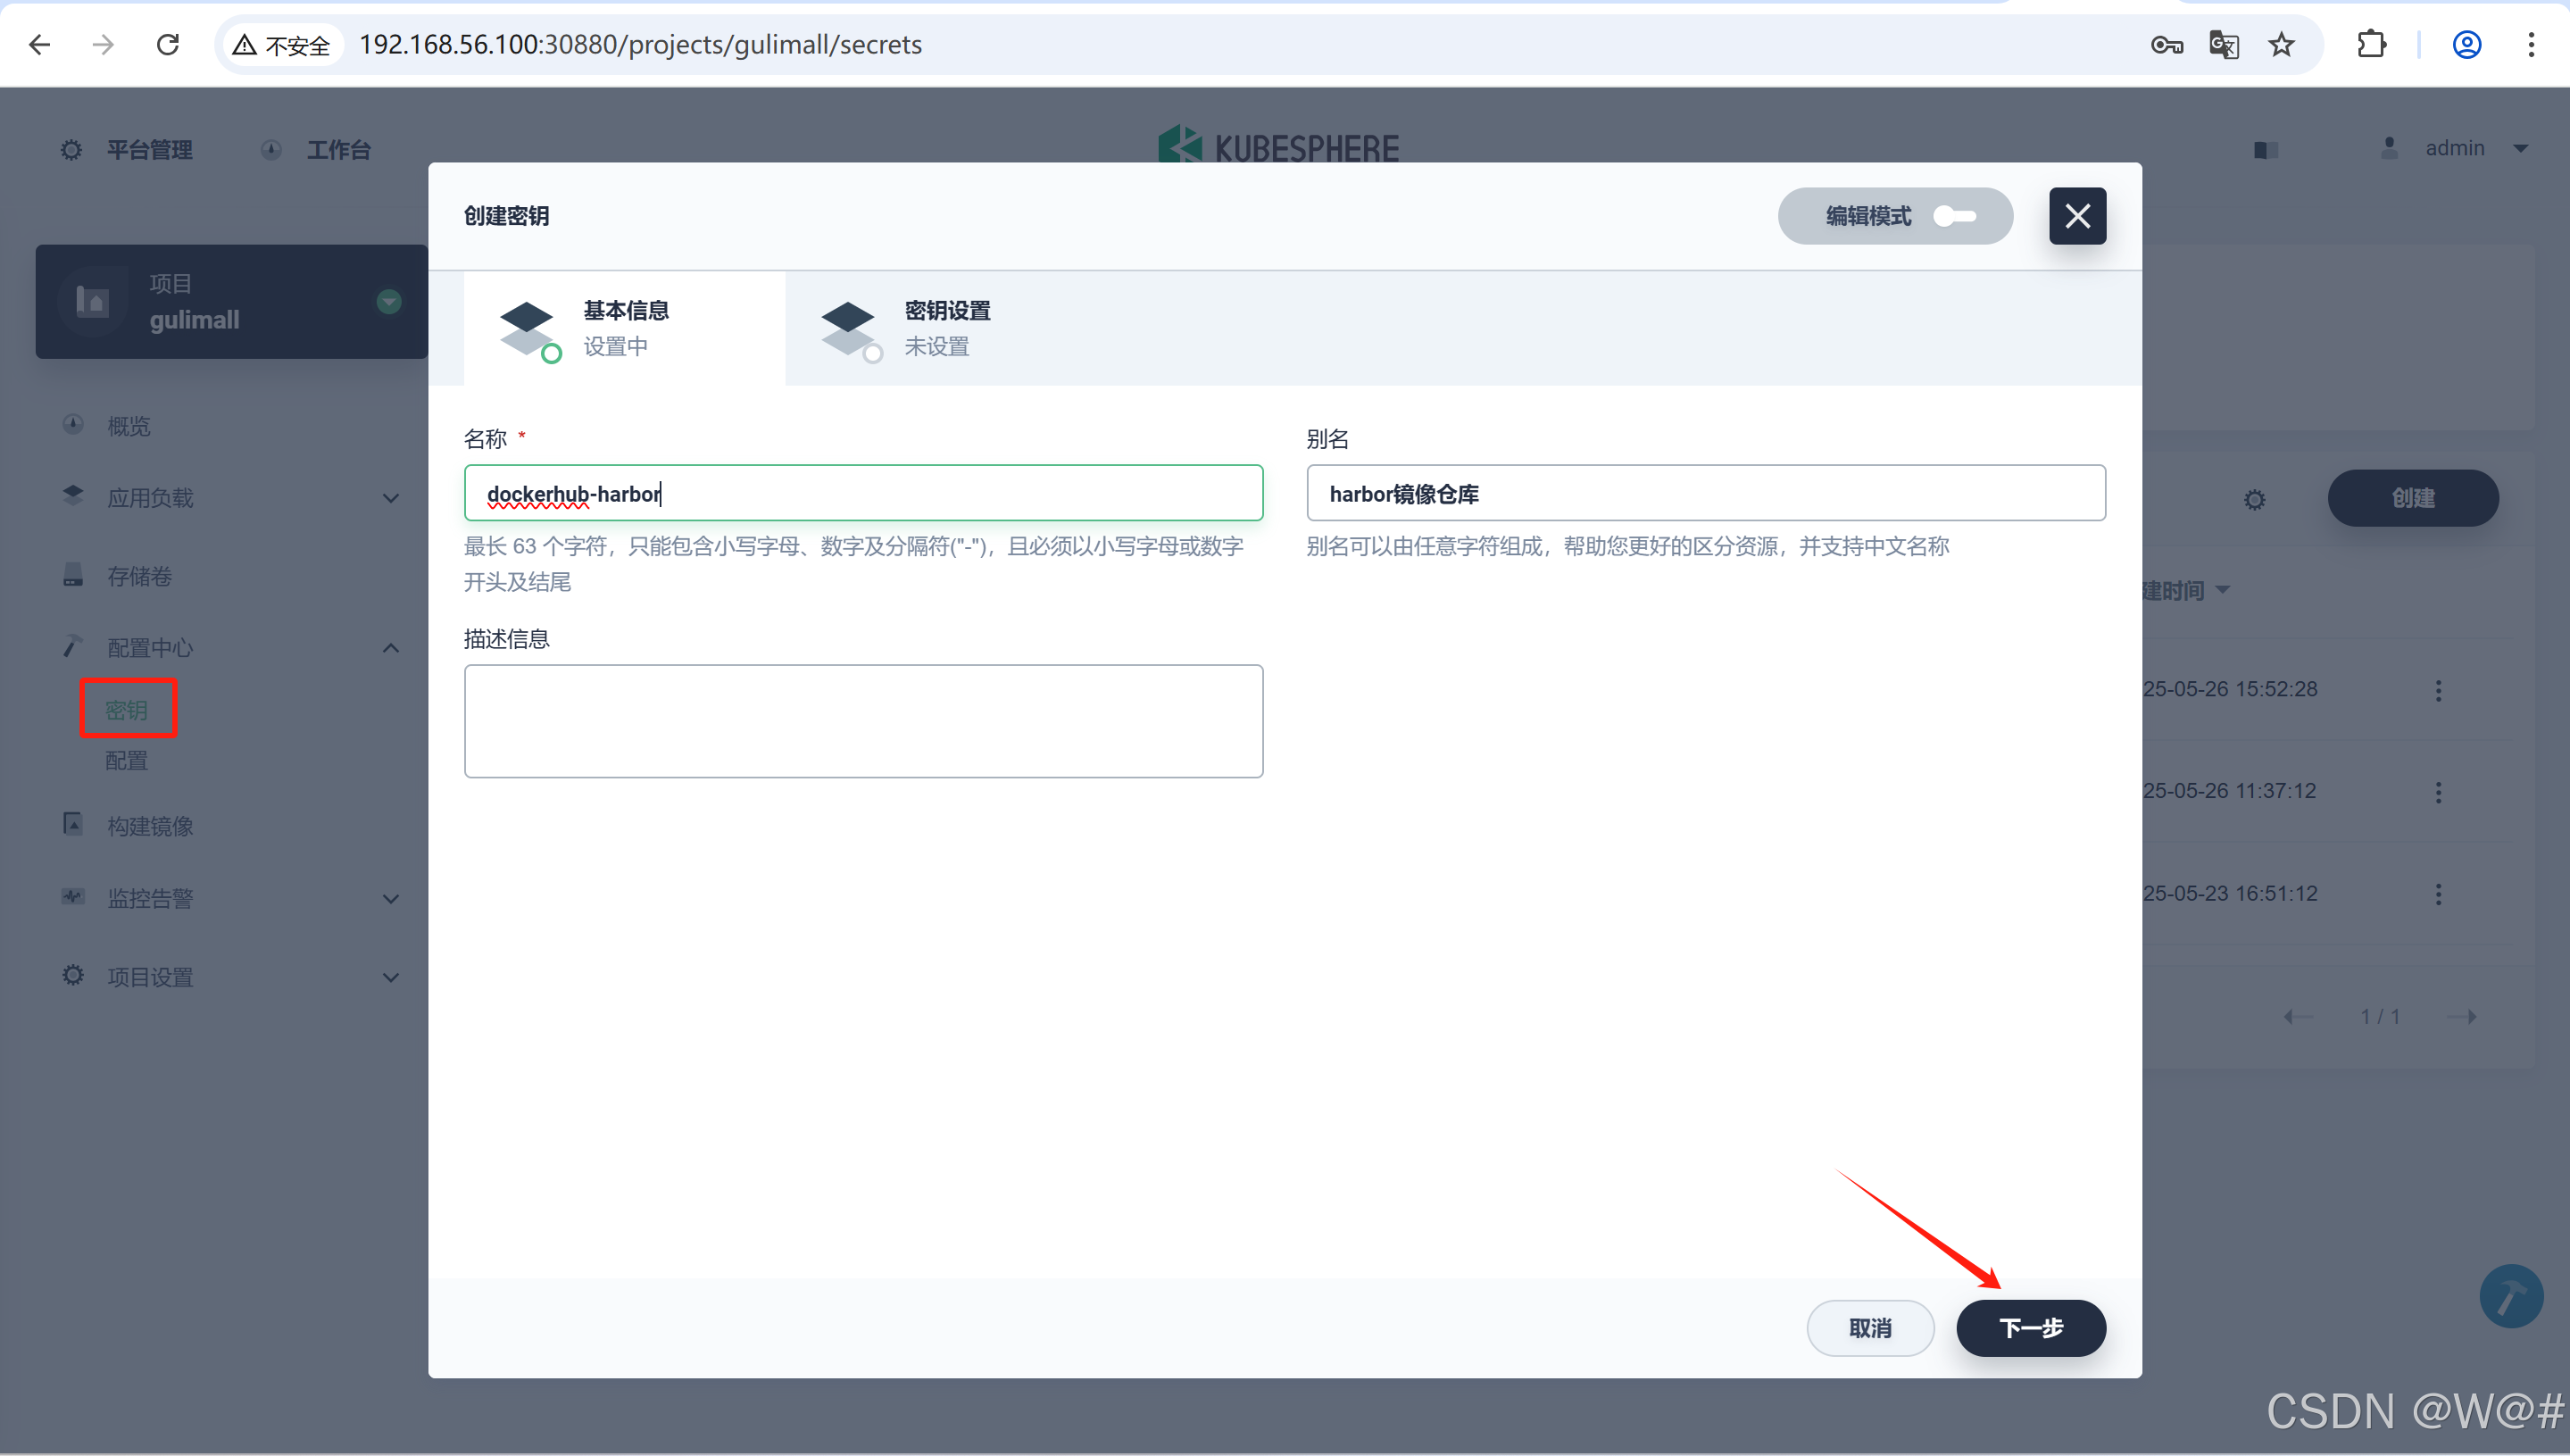The image size is (2570, 1456).
Task: Click the 应用负载 layers icon
Action: click(x=73, y=495)
